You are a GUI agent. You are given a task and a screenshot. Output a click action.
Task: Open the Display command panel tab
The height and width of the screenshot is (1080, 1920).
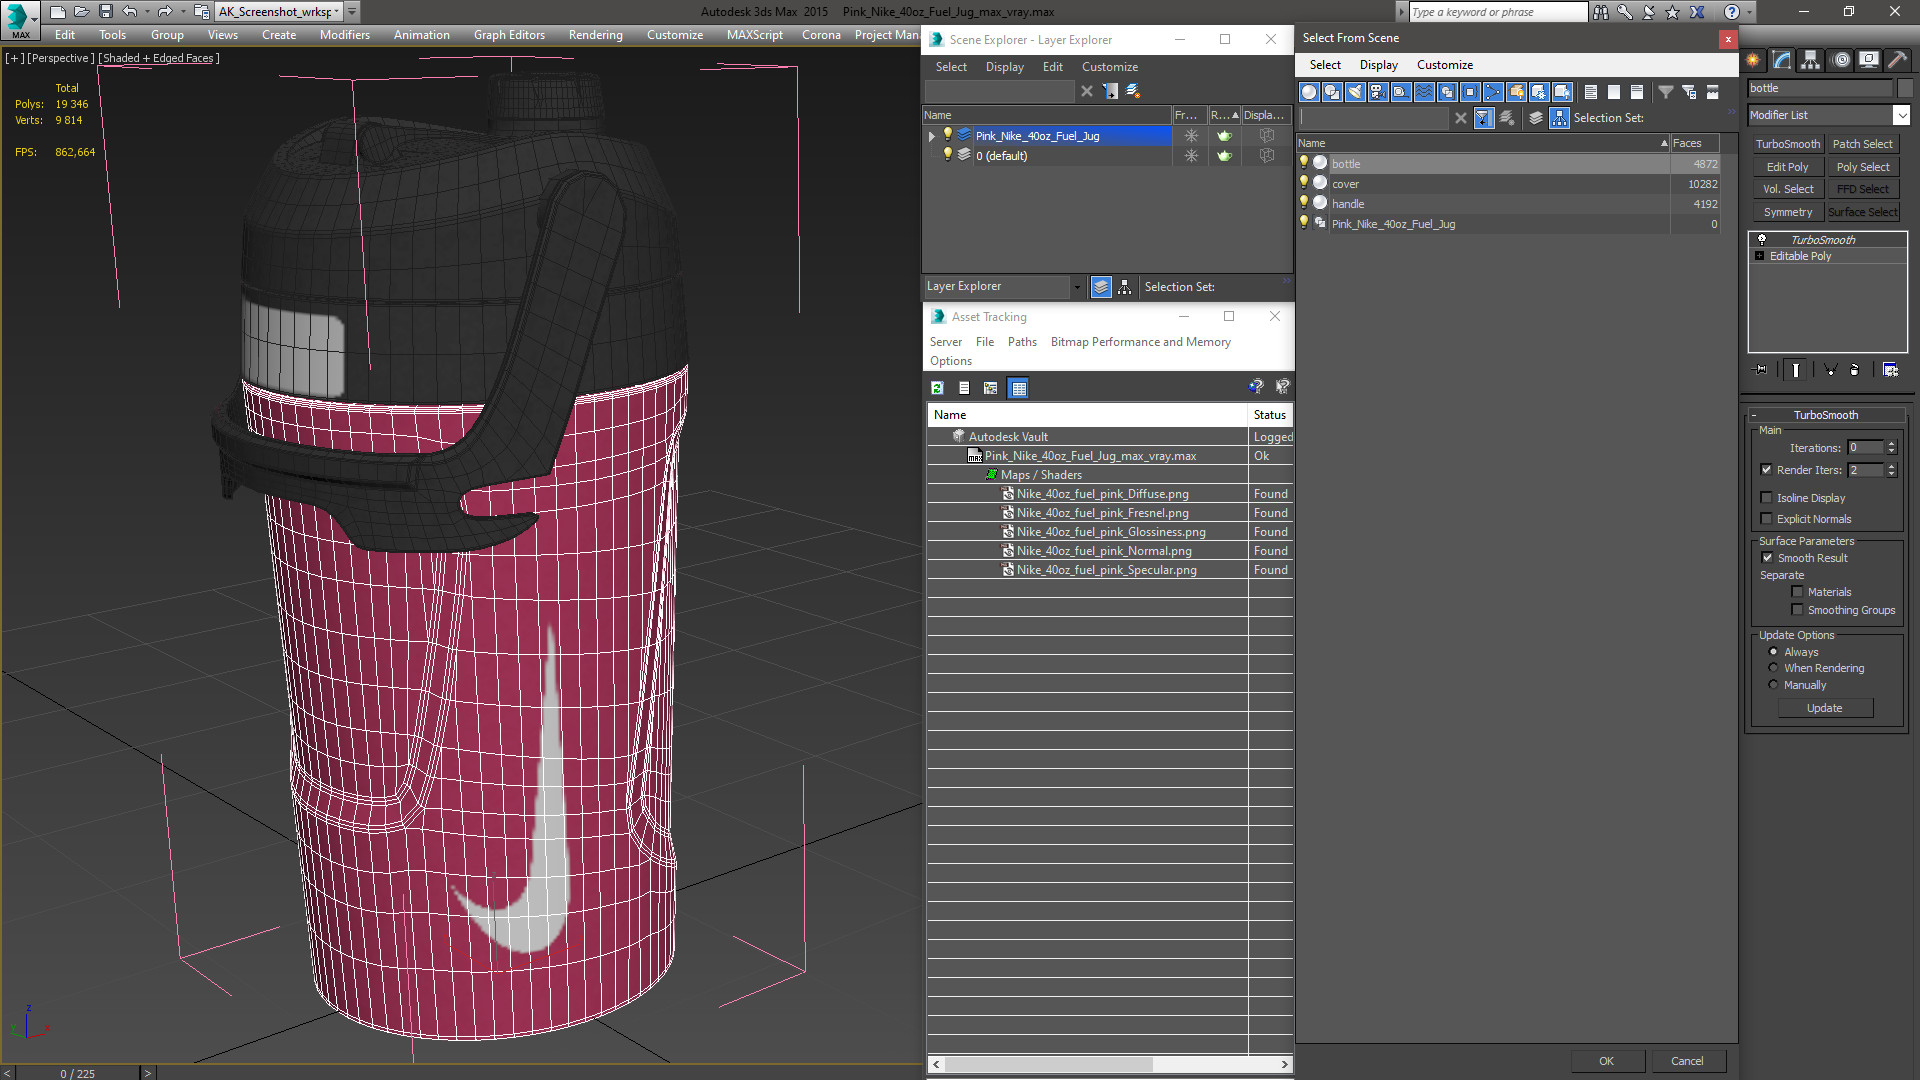click(1869, 60)
